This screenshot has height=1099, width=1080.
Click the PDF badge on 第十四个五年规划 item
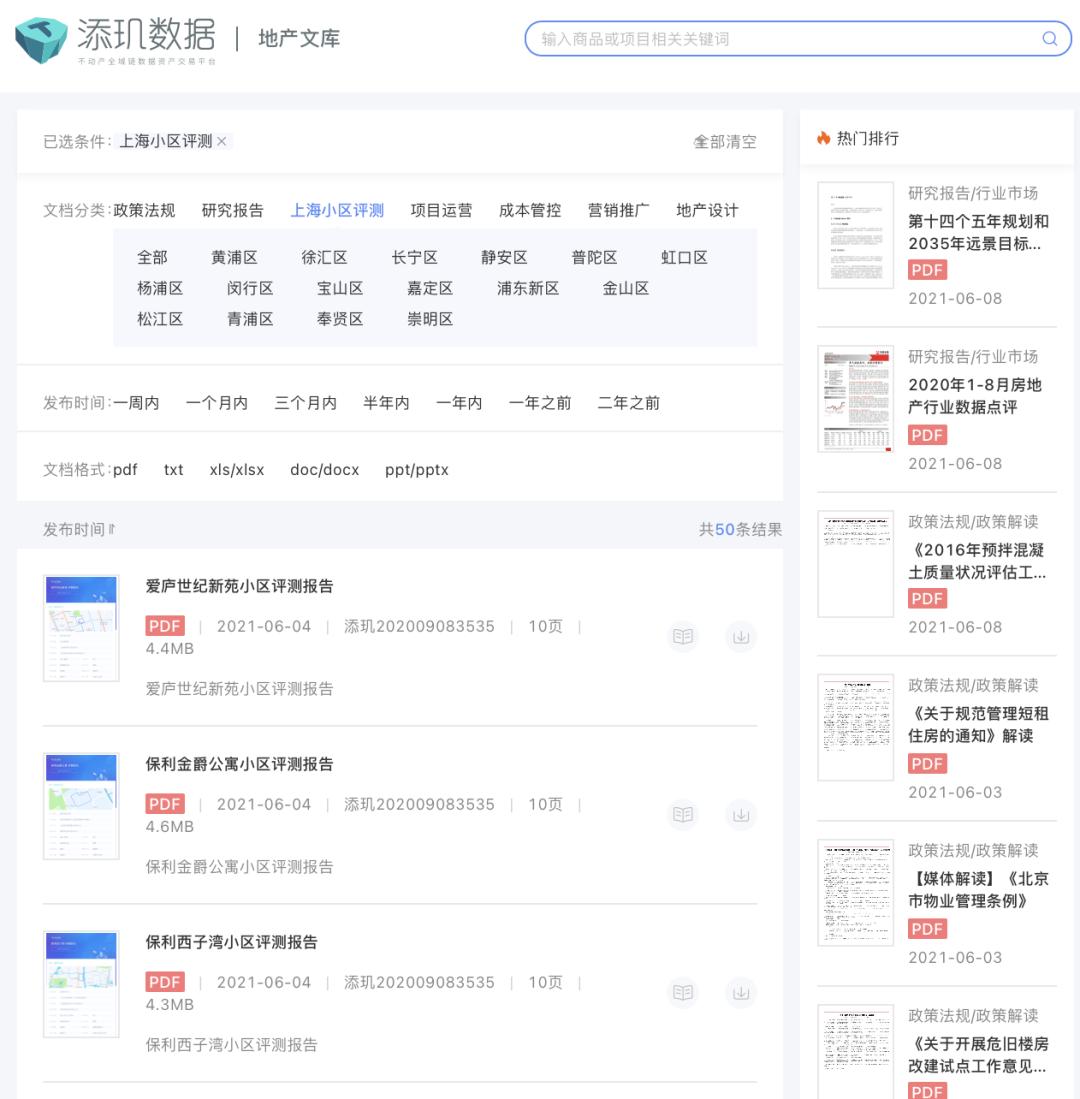pos(926,270)
